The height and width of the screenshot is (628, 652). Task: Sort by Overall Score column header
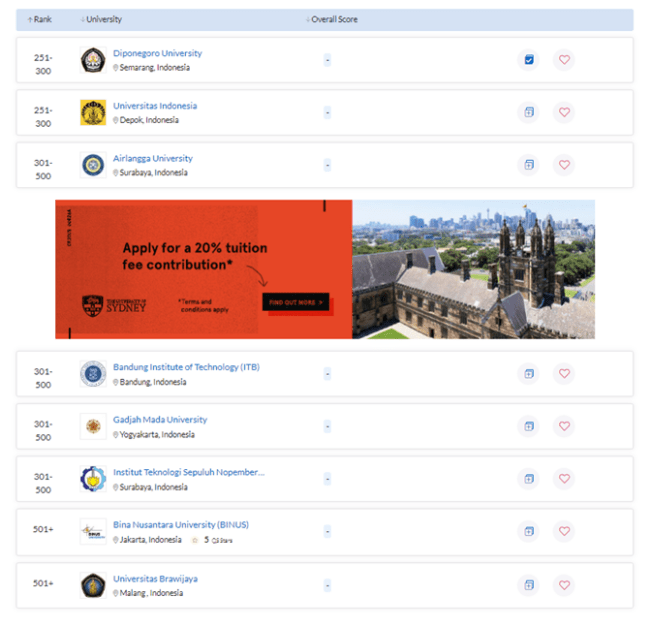pos(333,20)
